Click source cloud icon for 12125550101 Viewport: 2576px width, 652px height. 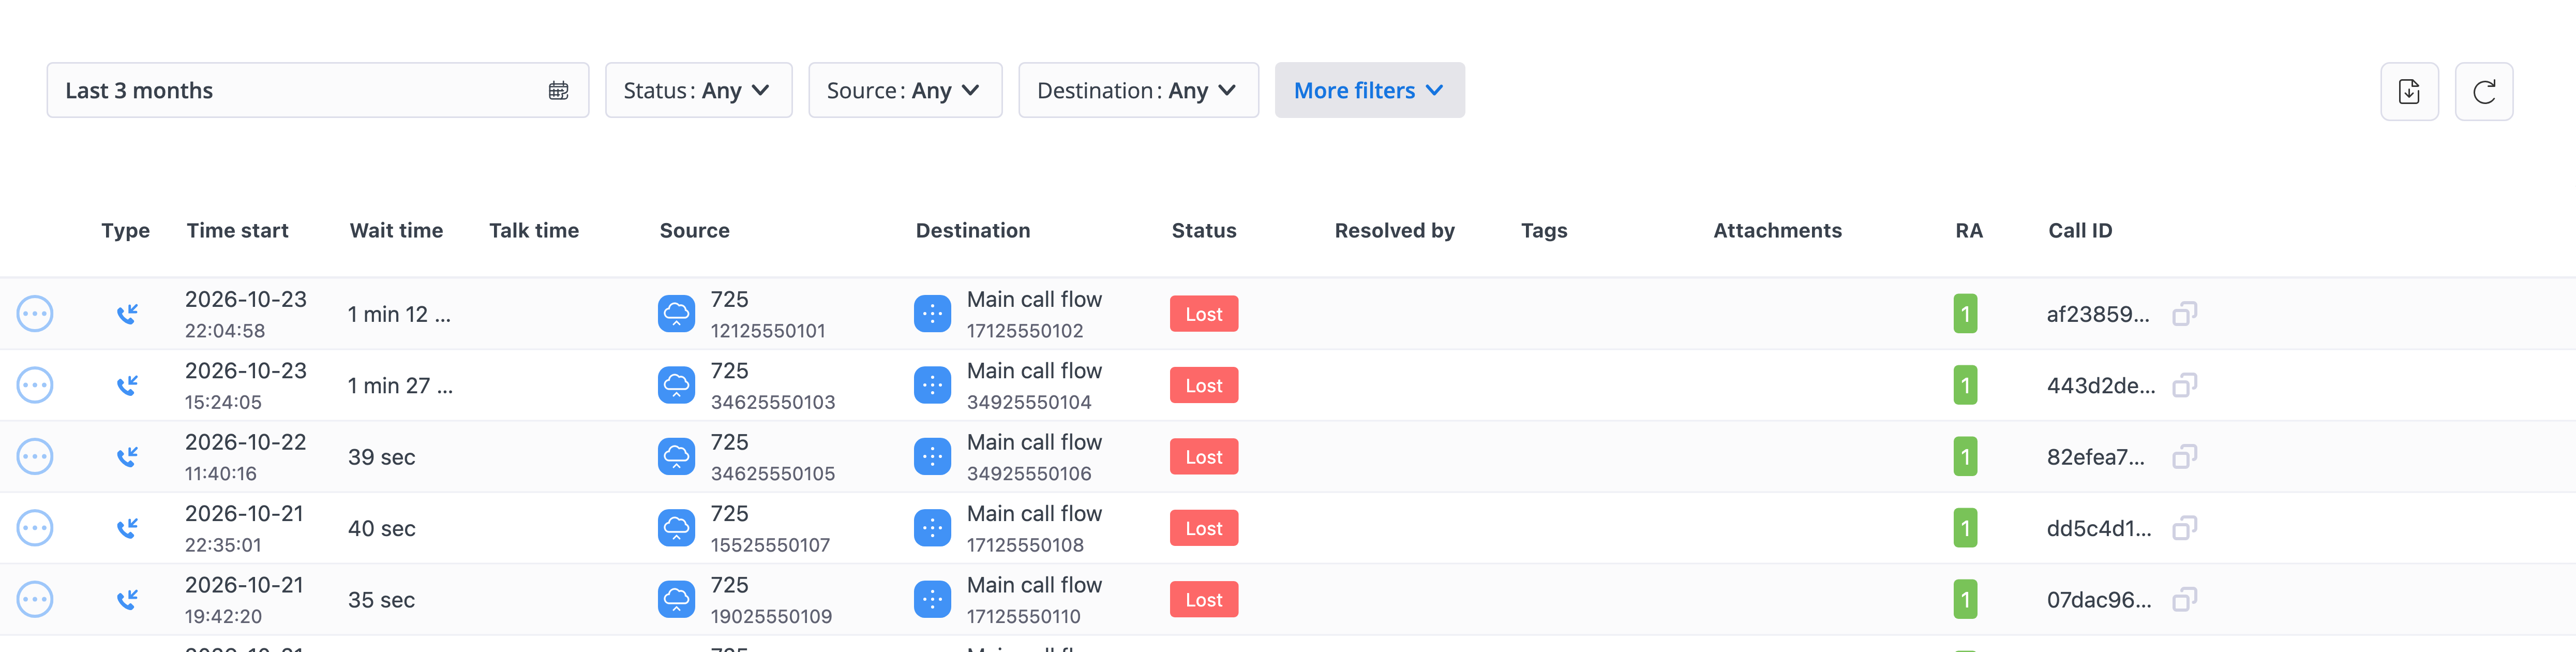pyautogui.click(x=677, y=314)
